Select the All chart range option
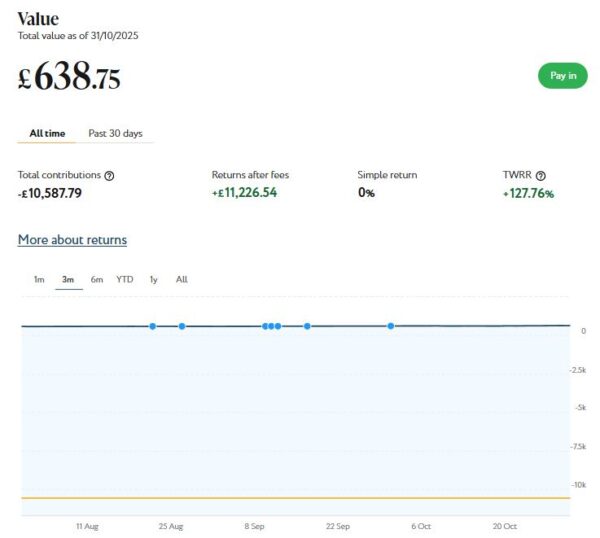This screenshot has width=600, height=538. tap(181, 280)
